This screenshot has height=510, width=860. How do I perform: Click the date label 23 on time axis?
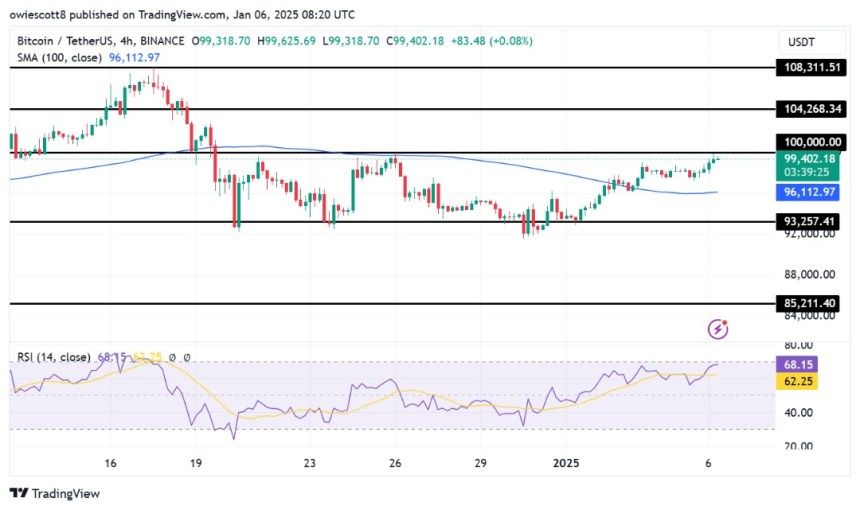[x=309, y=463]
